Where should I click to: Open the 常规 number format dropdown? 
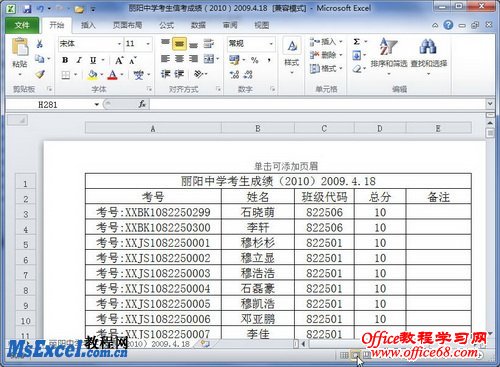(271, 44)
